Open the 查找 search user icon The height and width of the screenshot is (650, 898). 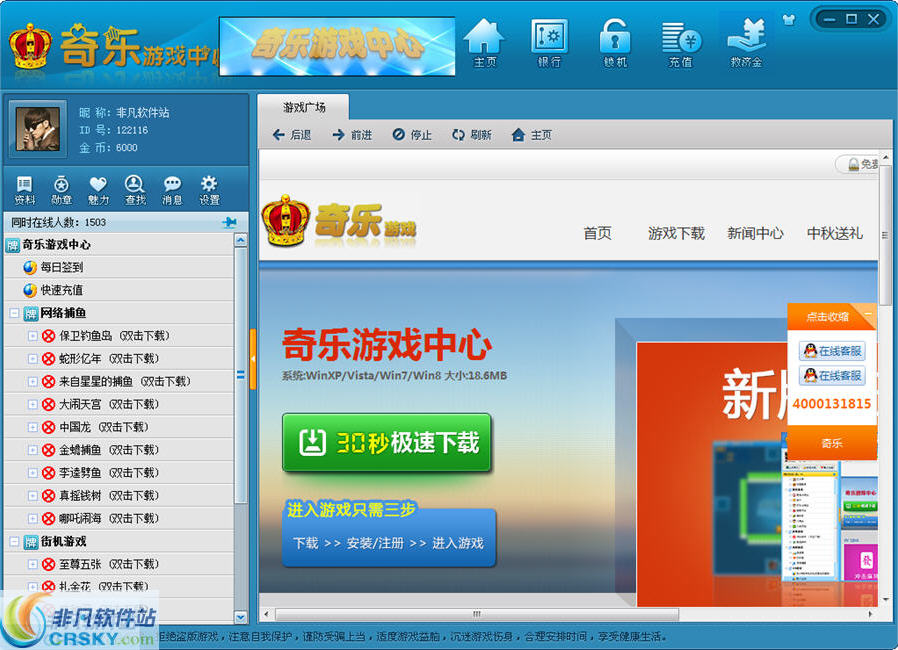135,190
